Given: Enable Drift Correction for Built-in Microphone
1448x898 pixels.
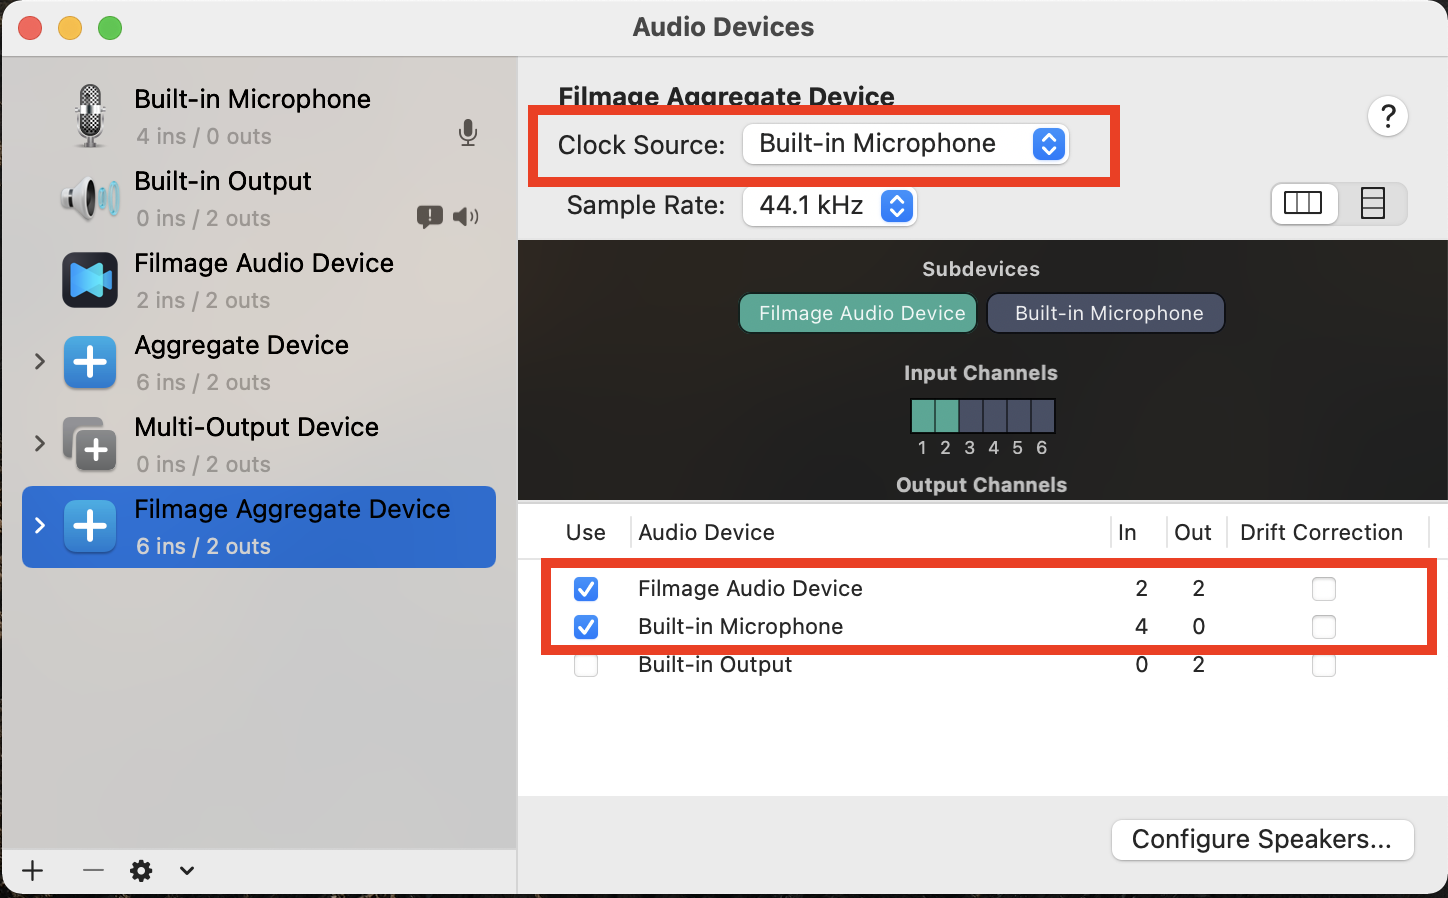Looking at the screenshot, I should point(1324,627).
